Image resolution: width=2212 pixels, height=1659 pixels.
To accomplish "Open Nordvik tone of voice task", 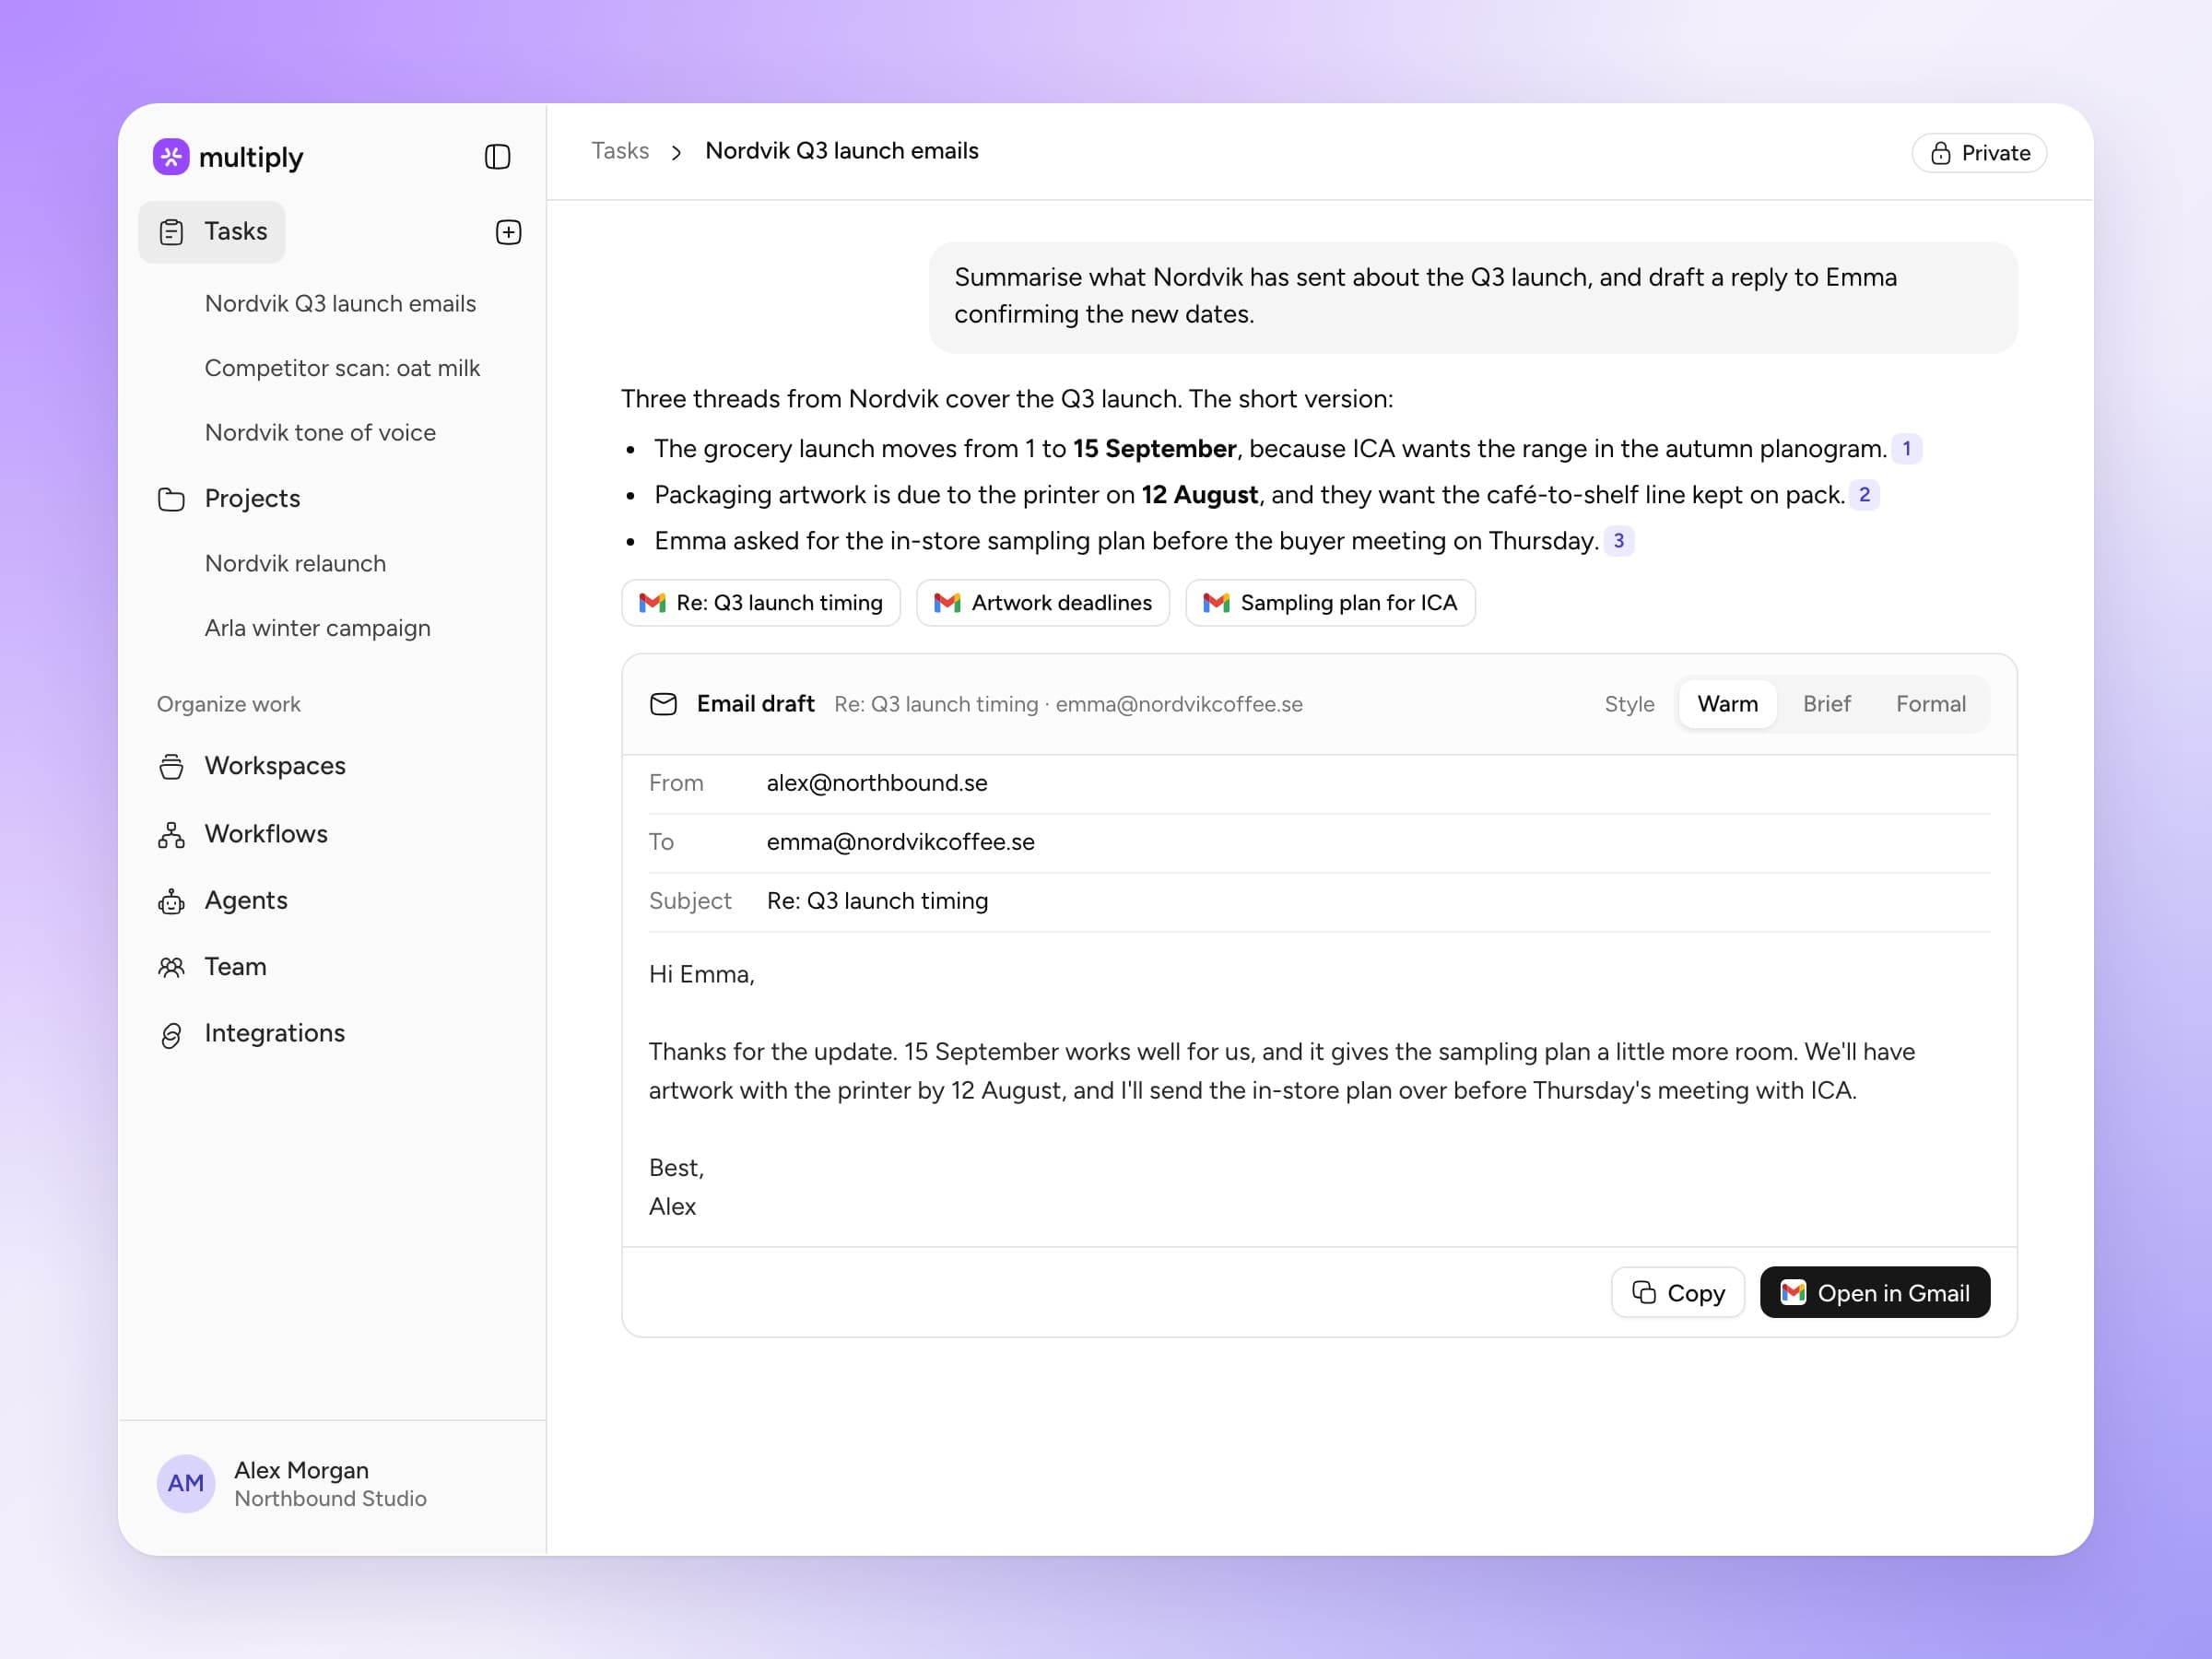I will pos(320,433).
